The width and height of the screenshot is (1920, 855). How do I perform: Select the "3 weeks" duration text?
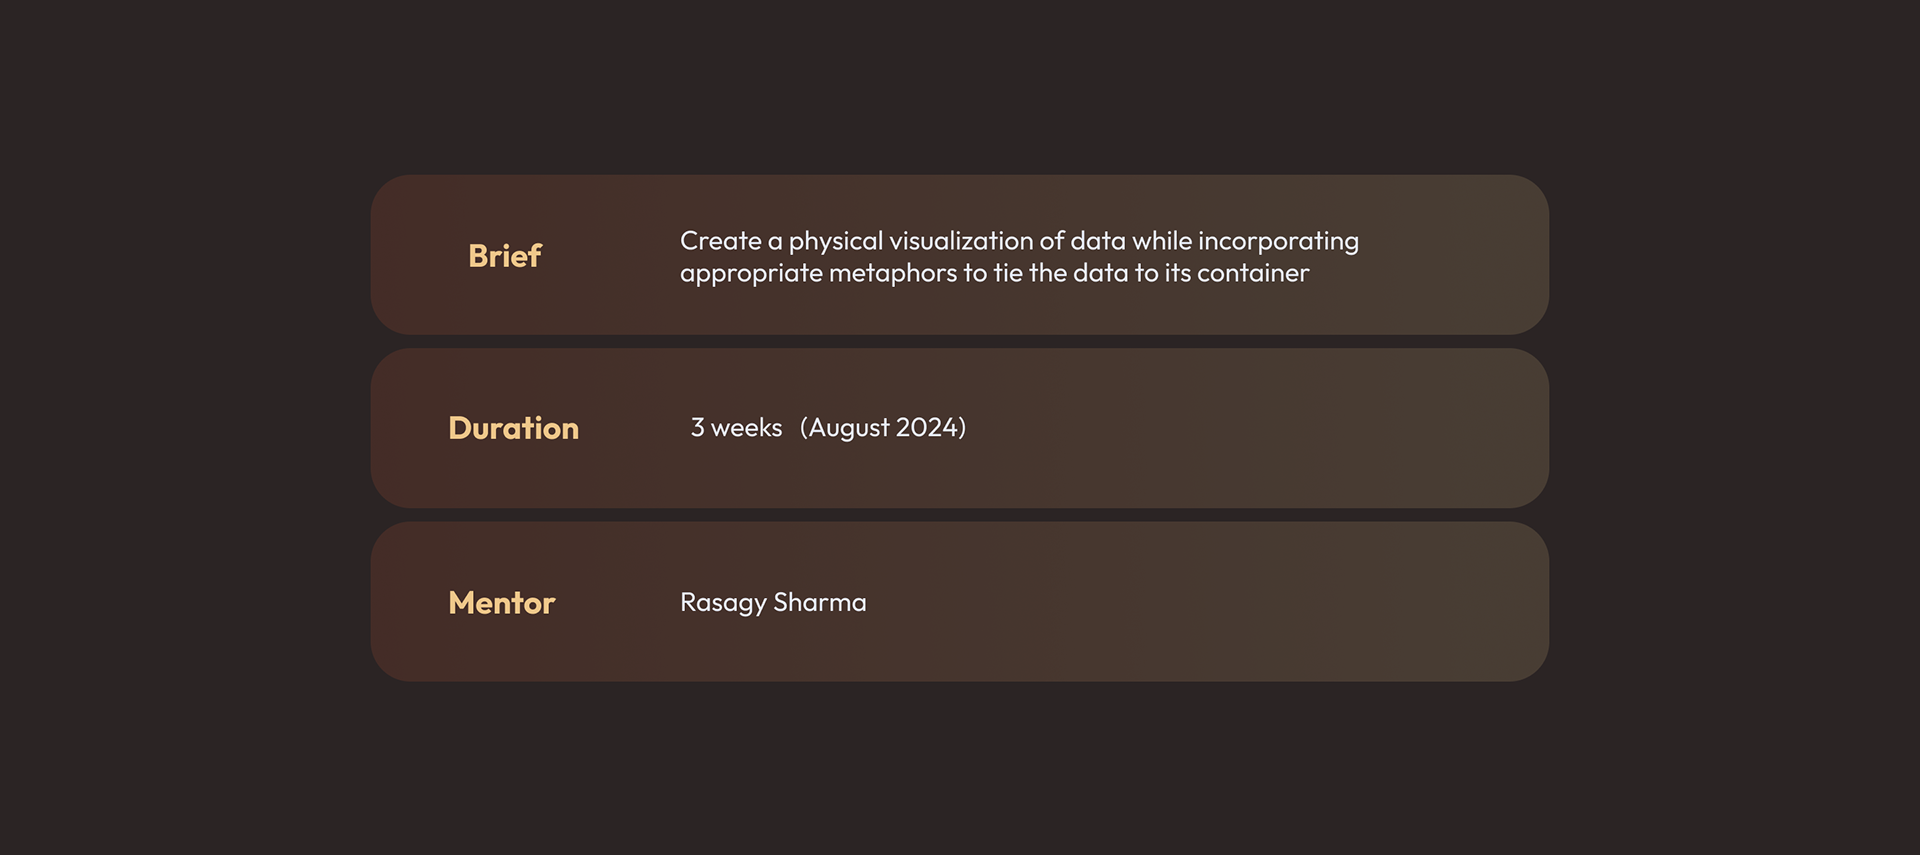pos(736,428)
